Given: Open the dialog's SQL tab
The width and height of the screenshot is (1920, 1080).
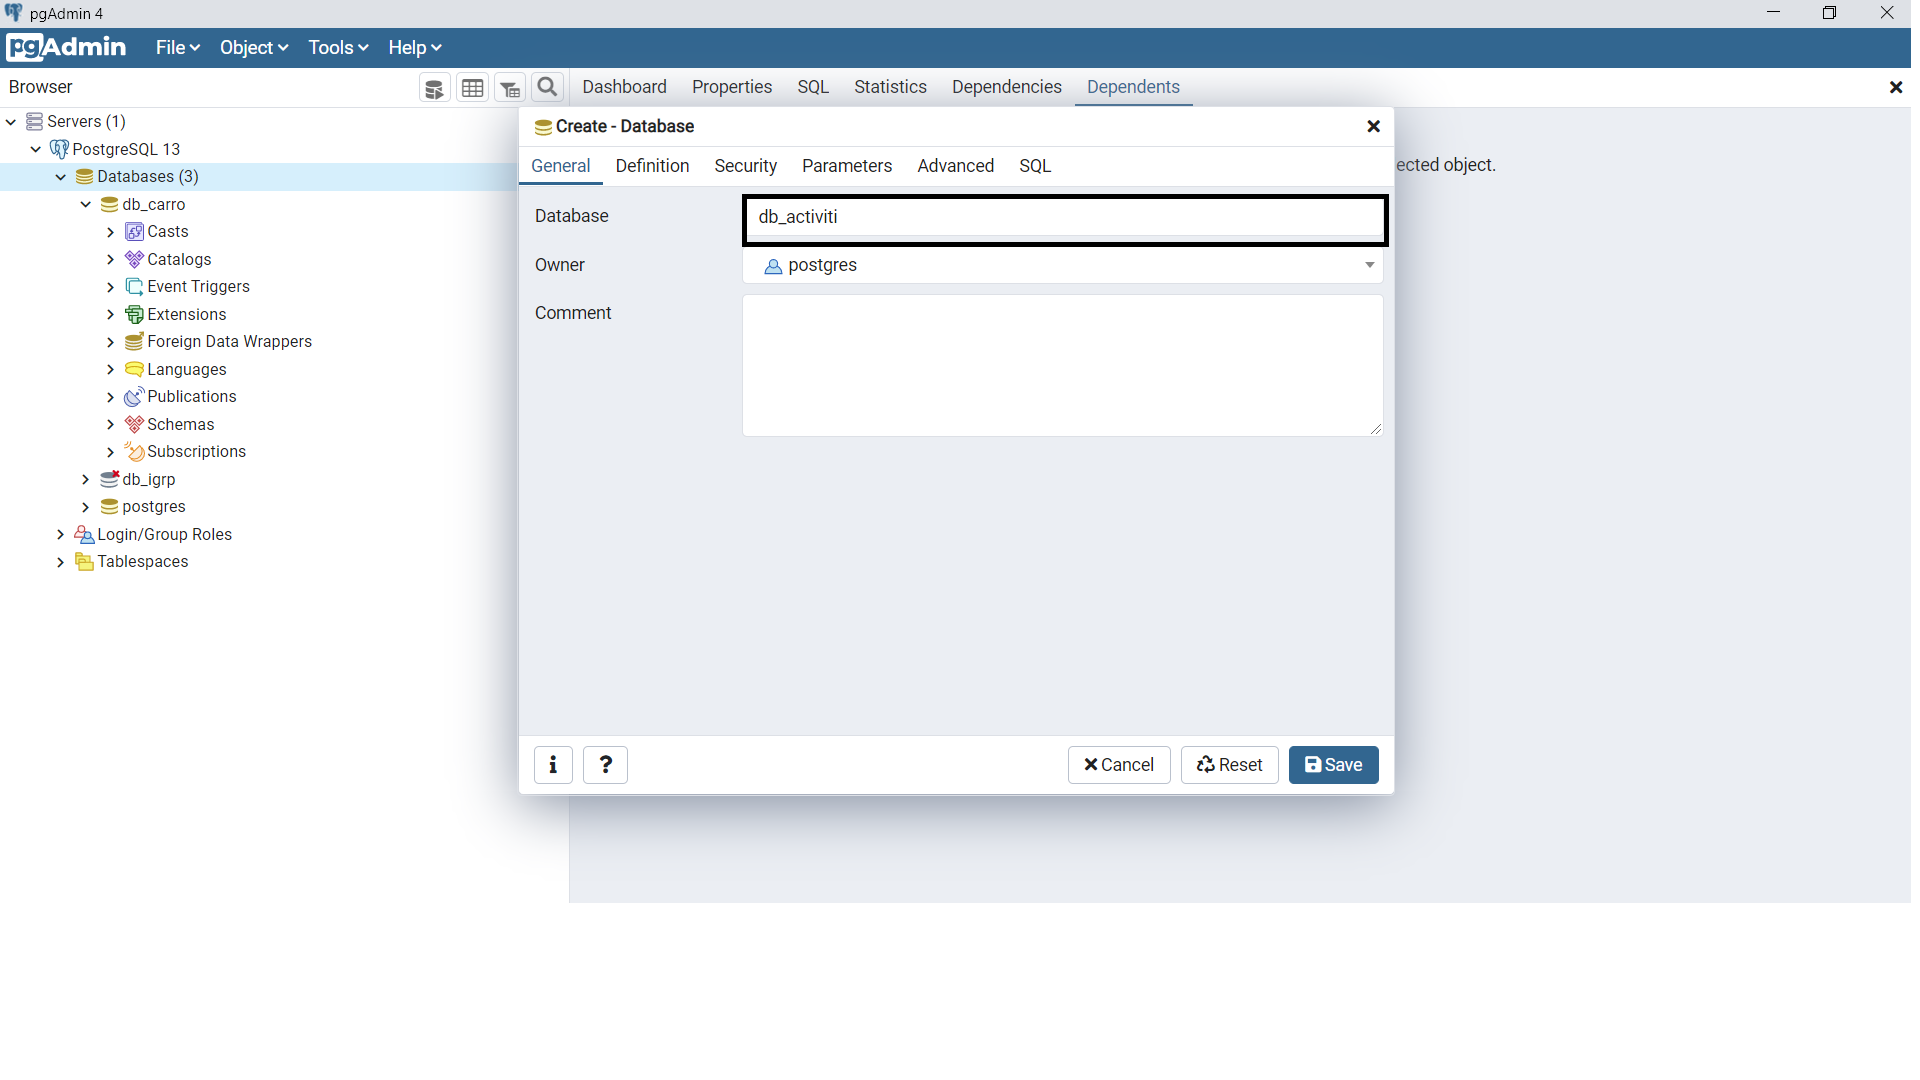Looking at the screenshot, I should [x=1035, y=166].
